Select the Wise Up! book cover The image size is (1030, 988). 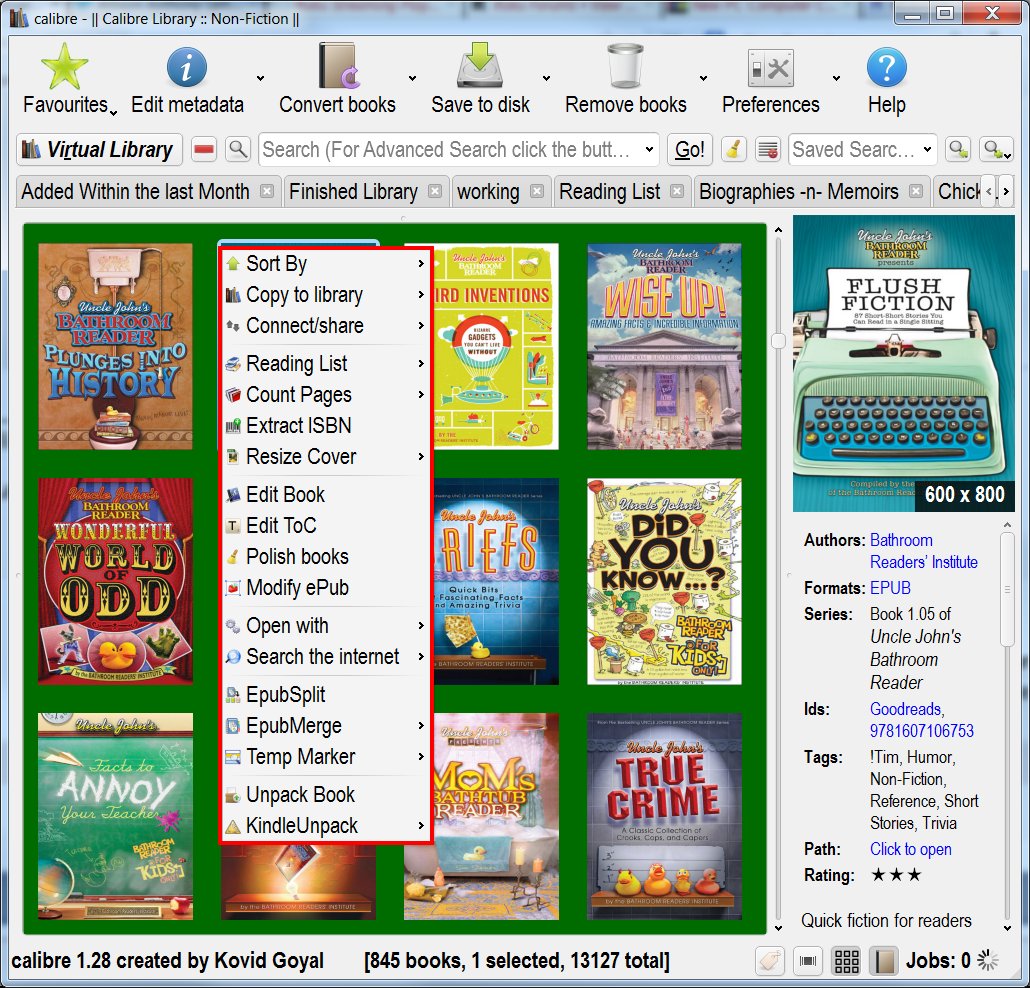coord(664,347)
